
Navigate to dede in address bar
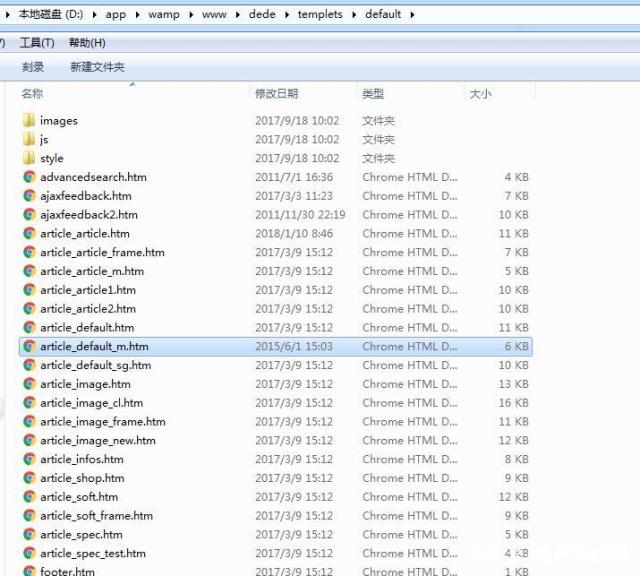pos(262,15)
